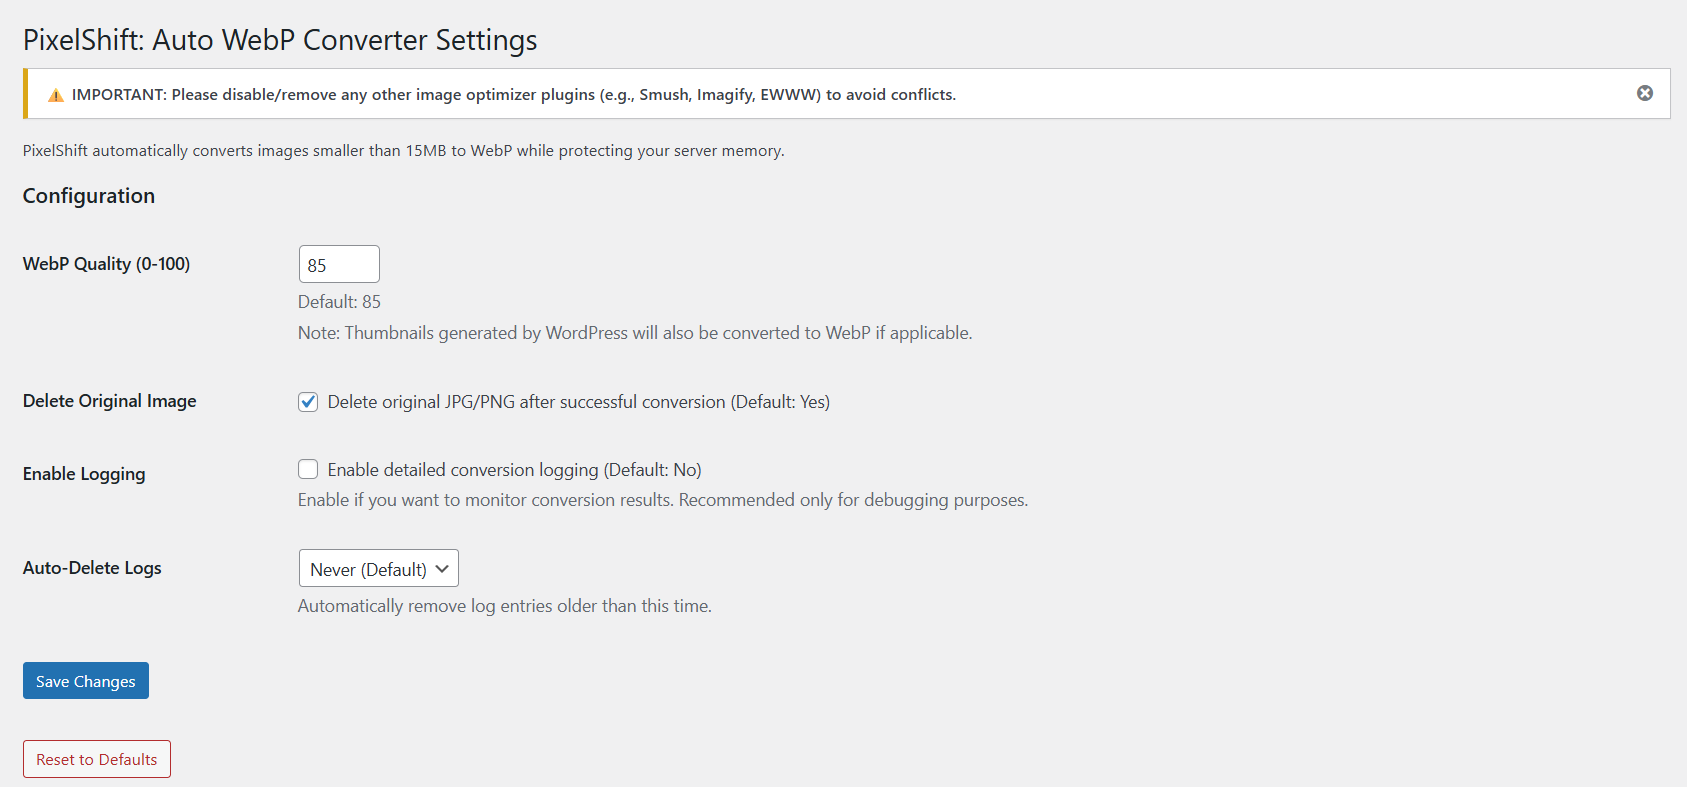
Task: Enable the detailed conversion logging checkbox
Action: [x=308, y=469]
